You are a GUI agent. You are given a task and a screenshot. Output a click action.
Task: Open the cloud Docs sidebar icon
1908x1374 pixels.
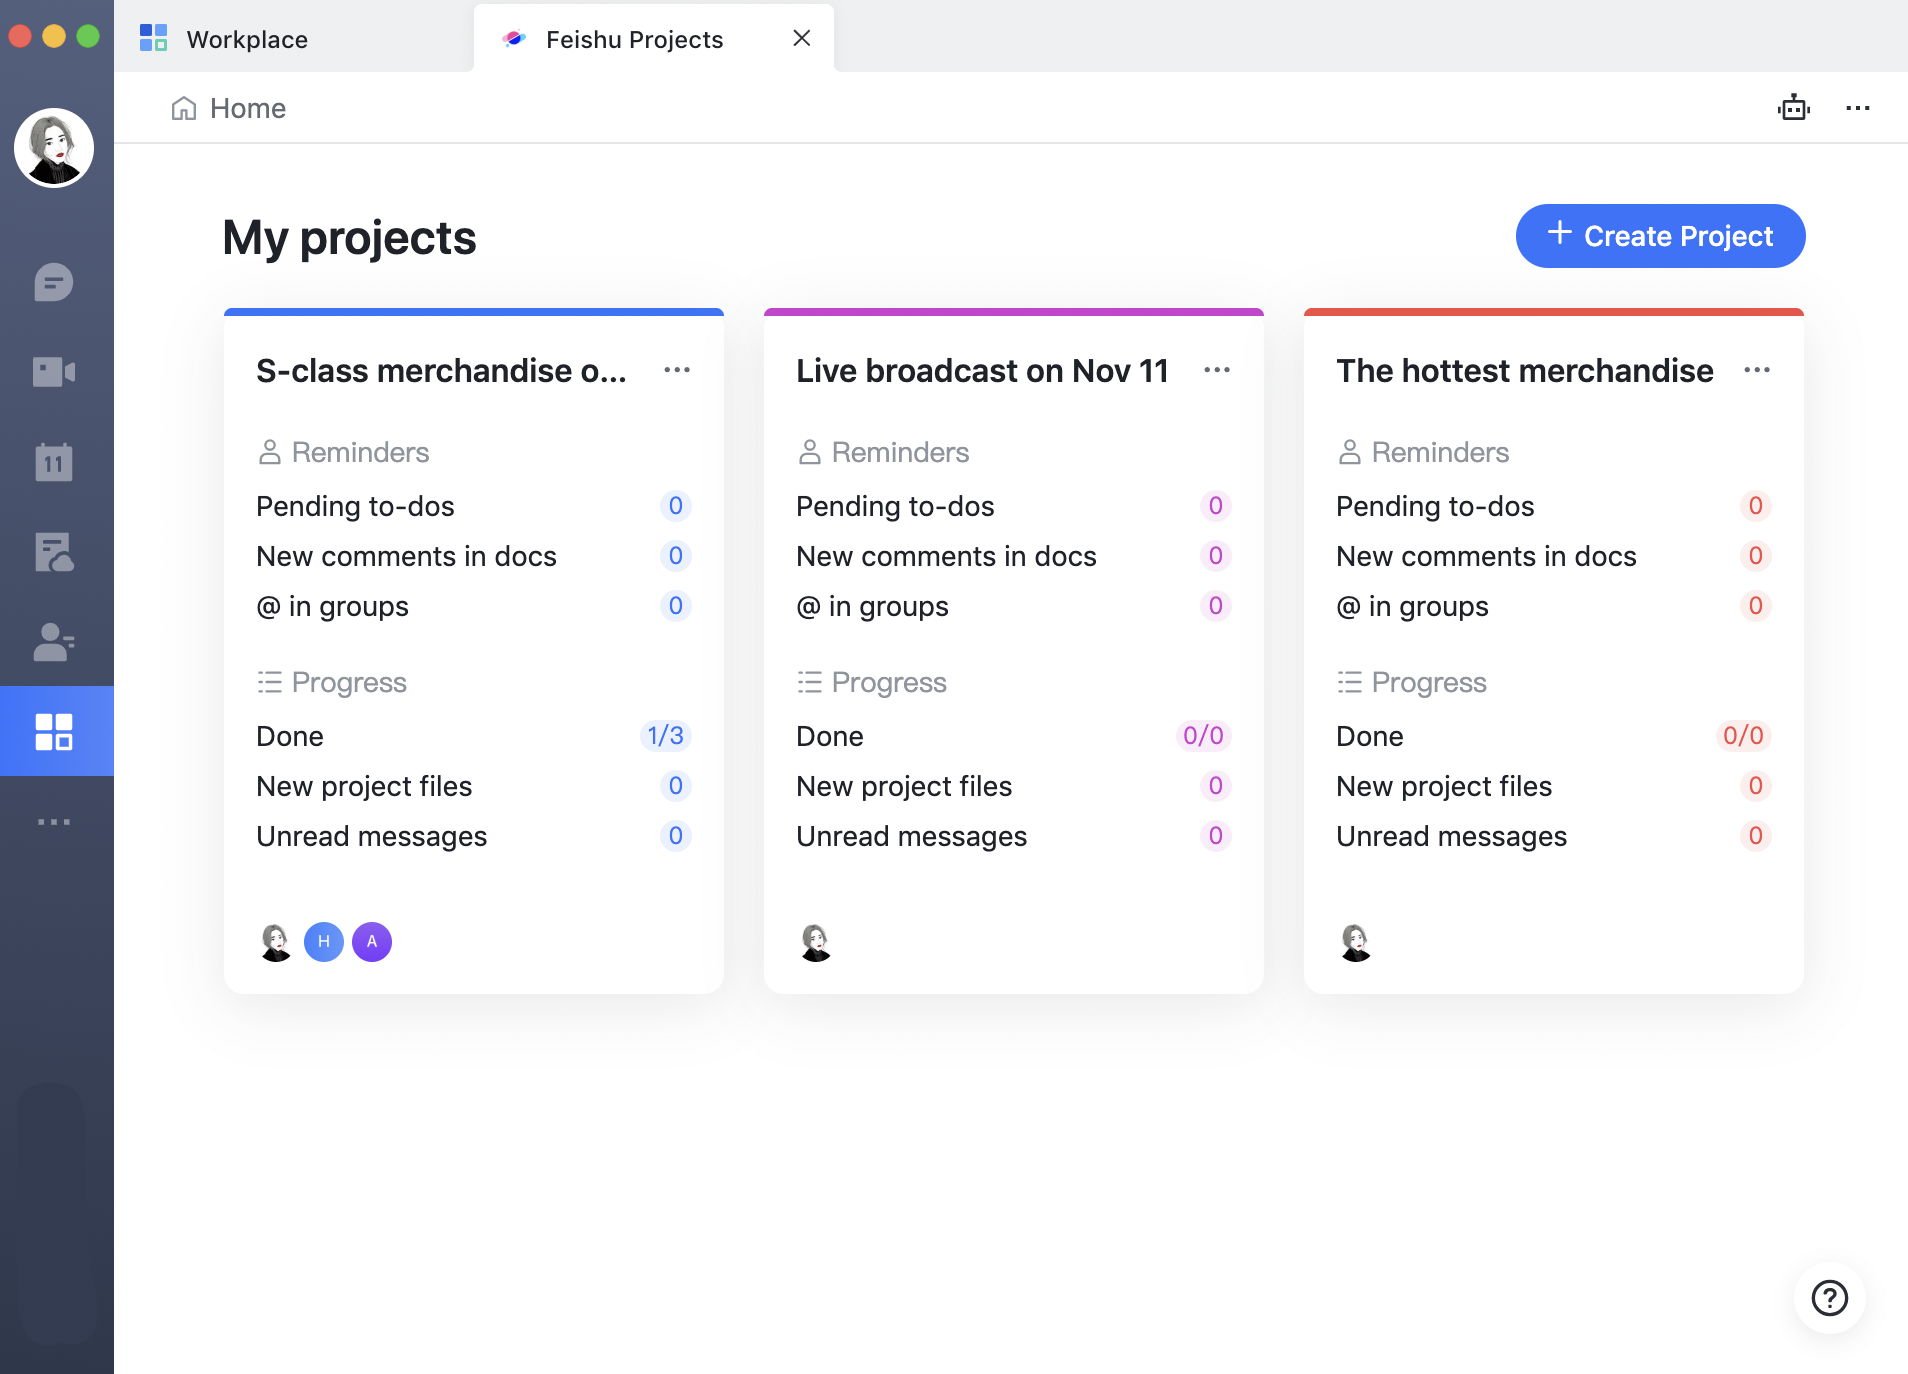(x=55, y=552)
